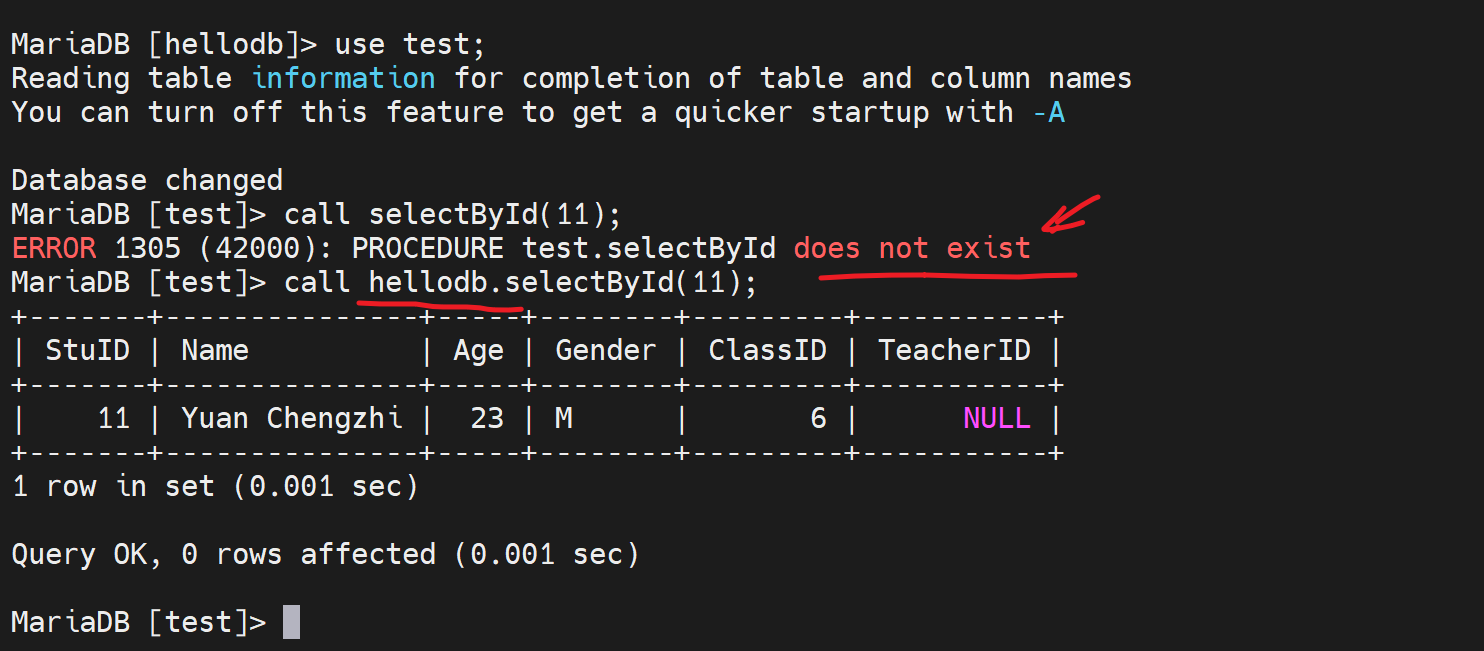Click the underlined hellodb.selectById text
Image resolution: width=1484 pixels, height=651 pixels.
click(520, 282)
